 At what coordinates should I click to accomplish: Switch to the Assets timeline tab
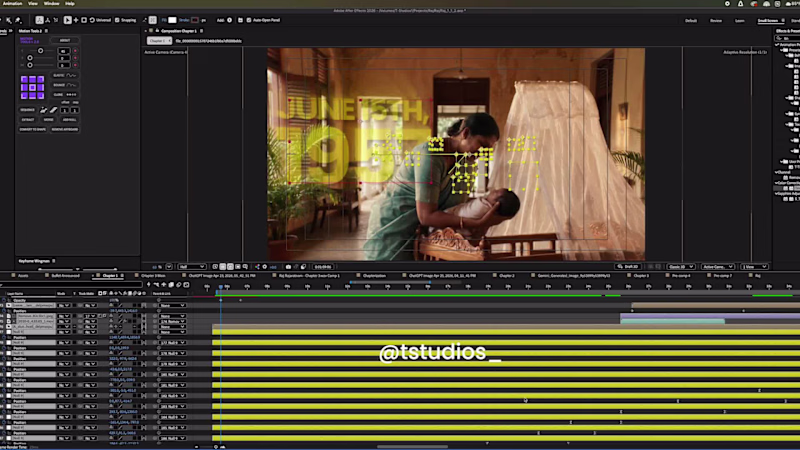coord(23,276)
